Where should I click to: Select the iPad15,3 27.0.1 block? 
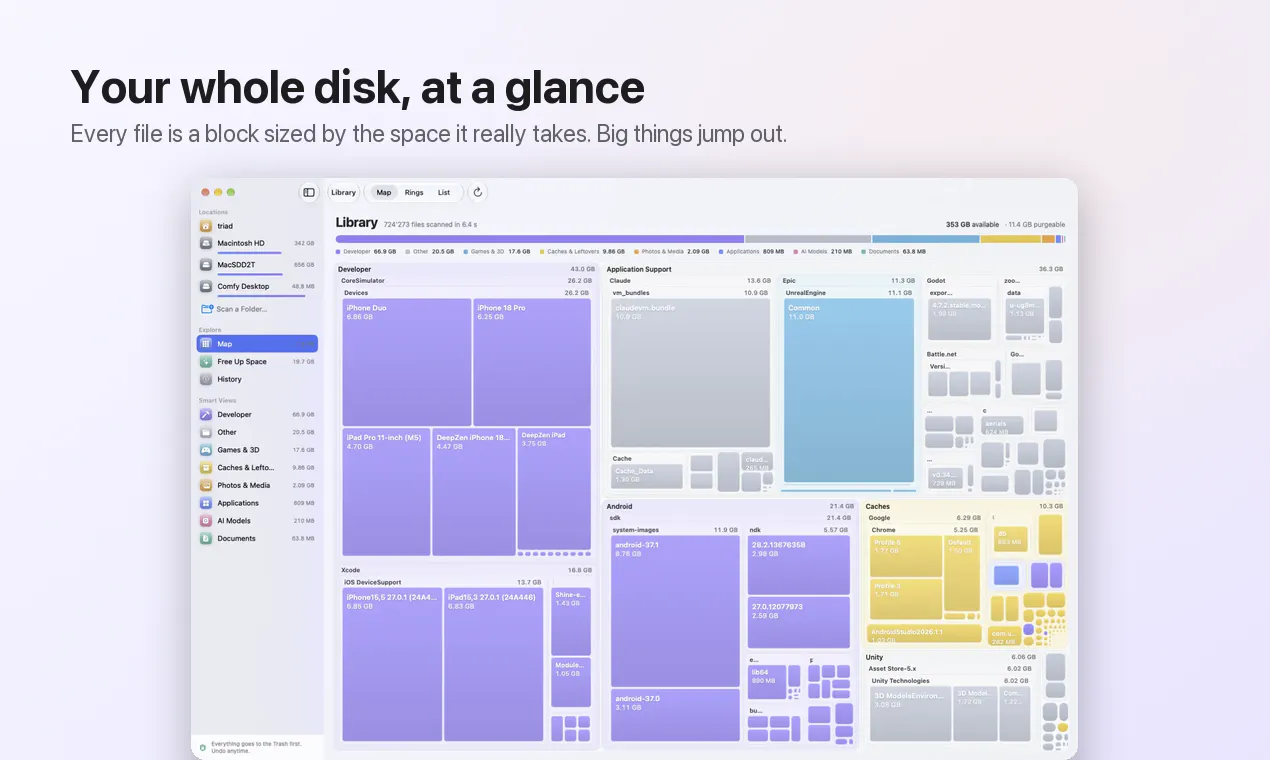[x=494, y=665]
